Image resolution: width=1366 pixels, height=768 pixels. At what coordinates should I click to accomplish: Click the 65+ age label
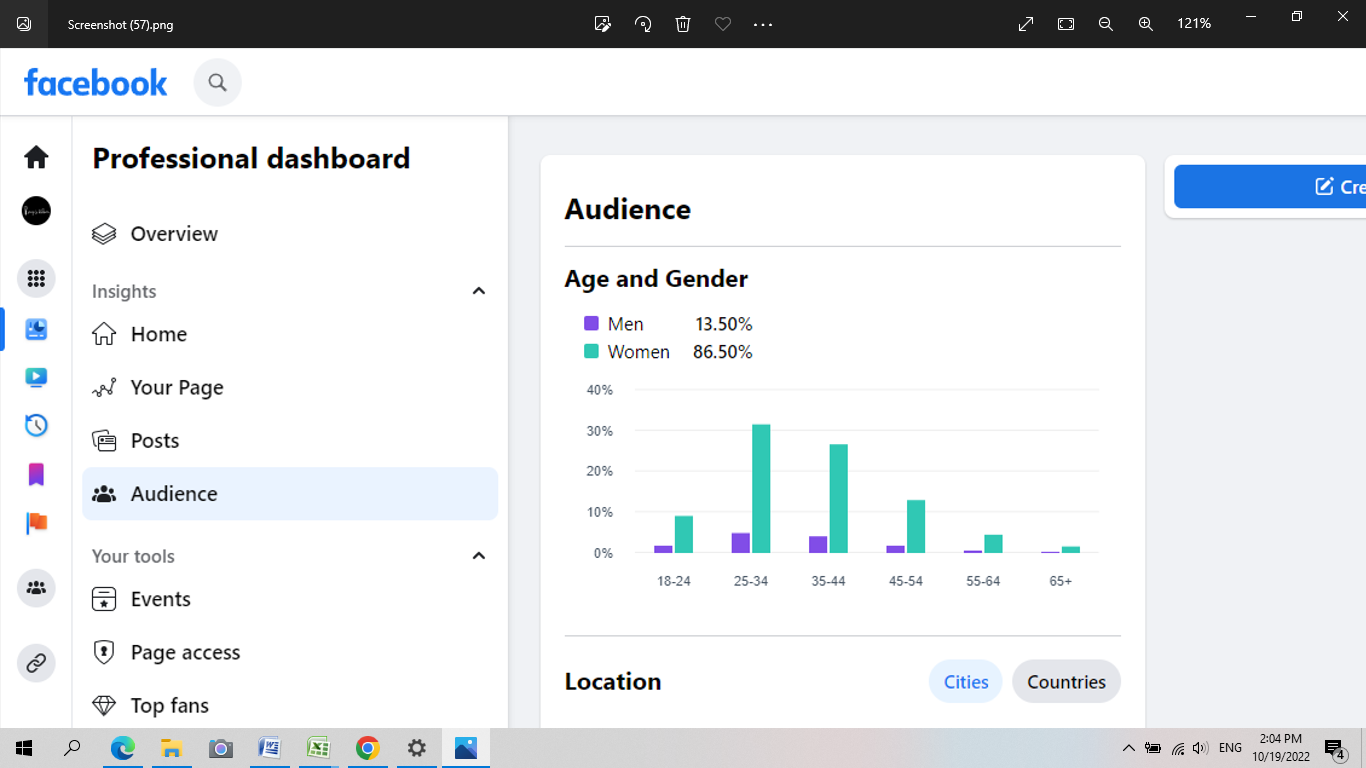pos(1061,581)
